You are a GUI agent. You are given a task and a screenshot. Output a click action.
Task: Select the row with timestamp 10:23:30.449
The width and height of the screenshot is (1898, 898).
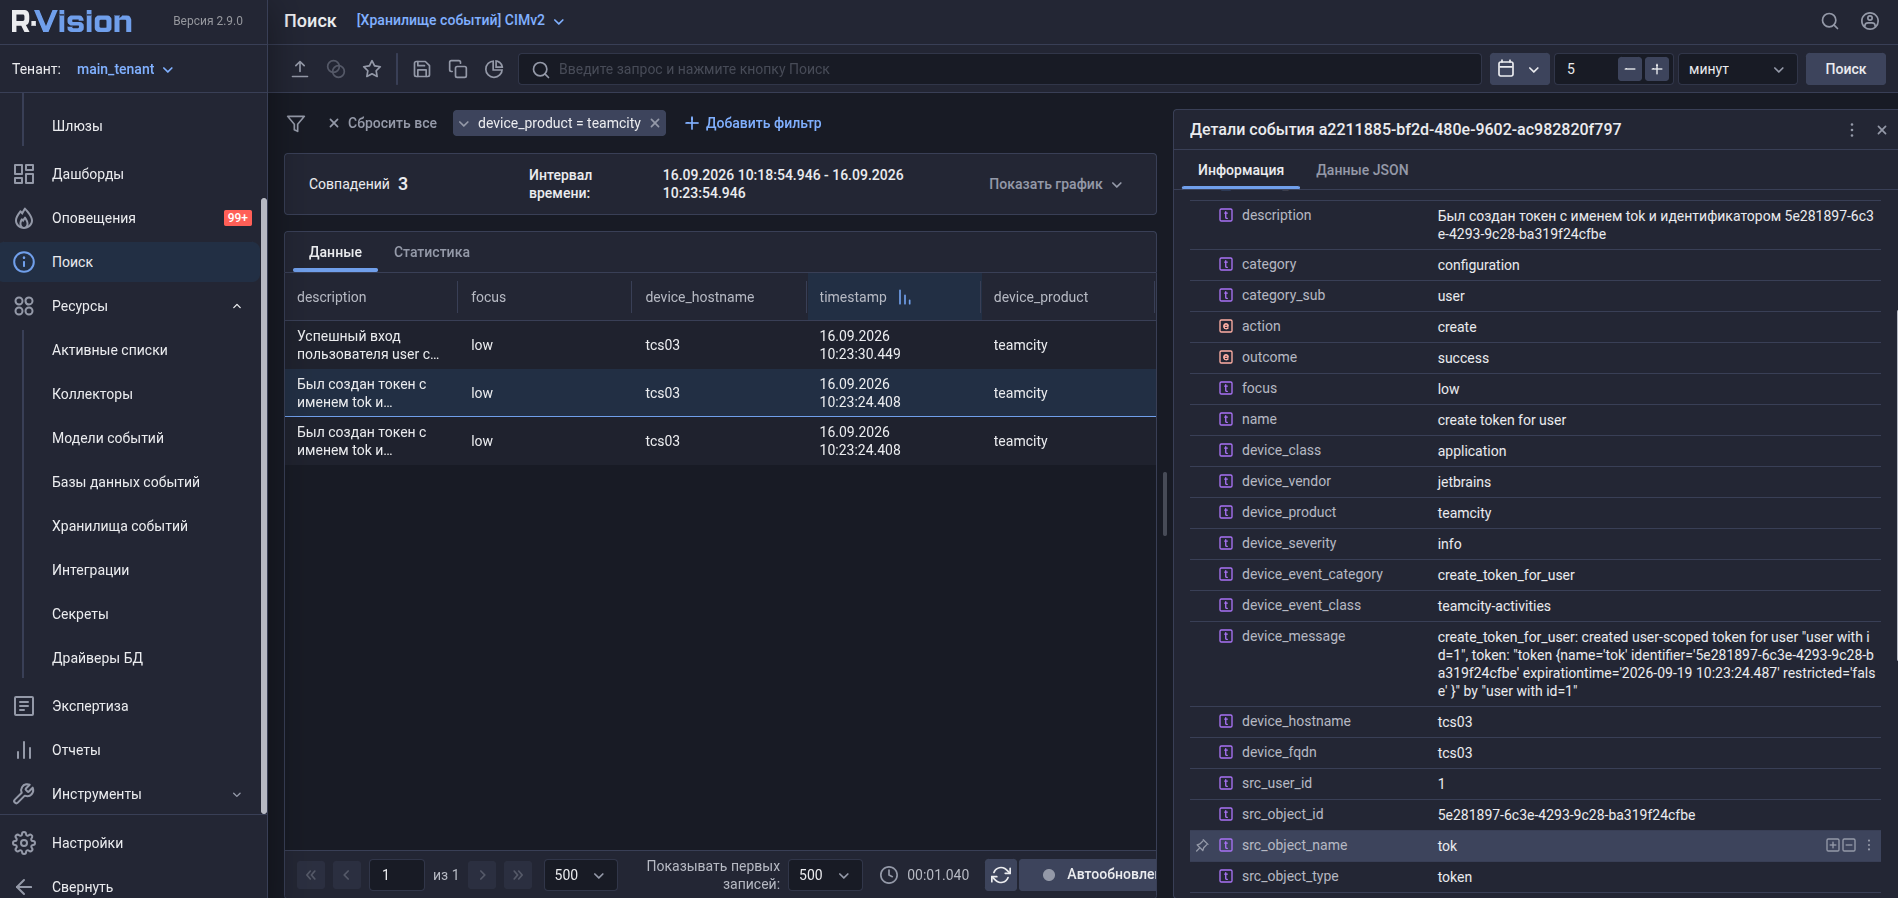click(x=720, y=345)
